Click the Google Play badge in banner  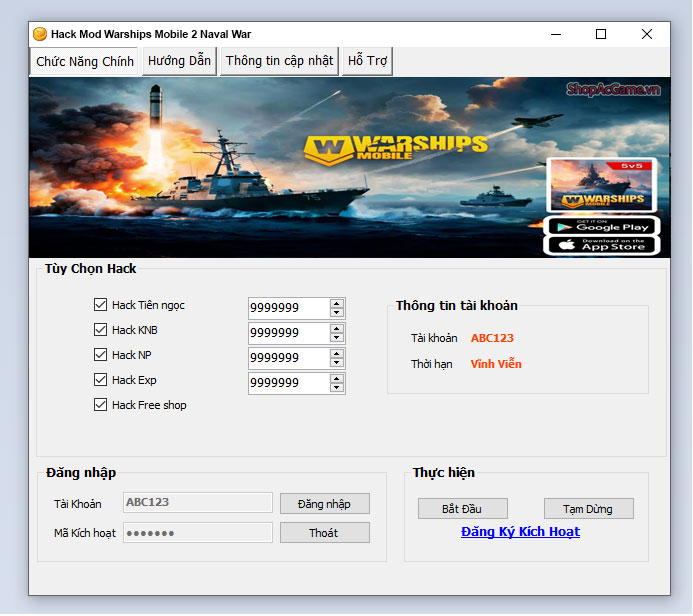pyautogui.click(x=602, y=226)
